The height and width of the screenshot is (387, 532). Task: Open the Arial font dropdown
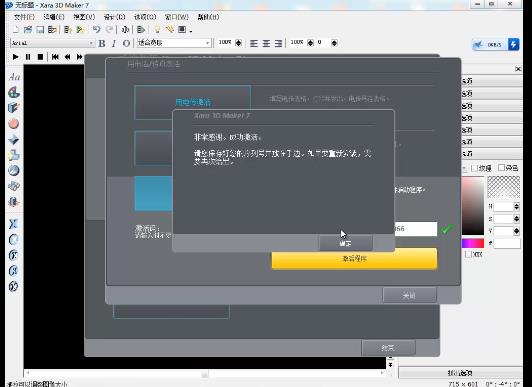pyautogui.click(x=53, y=43)
